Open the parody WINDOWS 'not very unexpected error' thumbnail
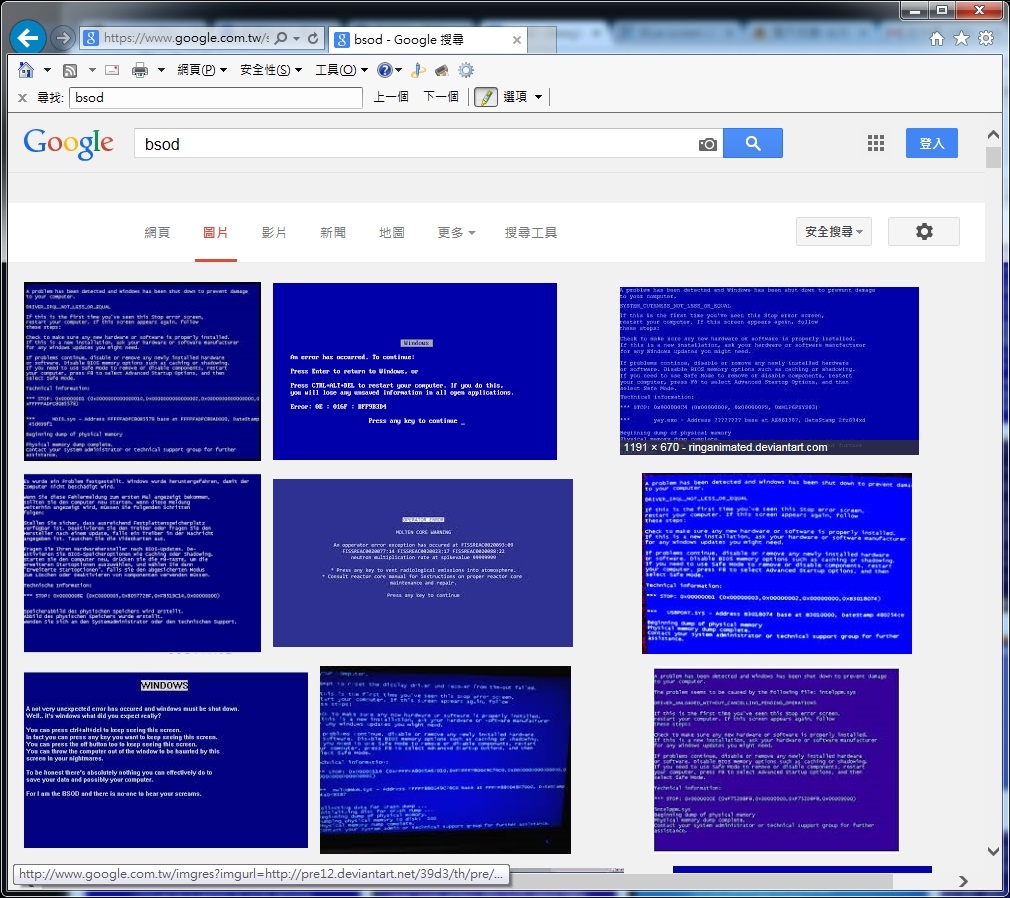Screen dimensions: 1010x898 [x=166, y=760]
